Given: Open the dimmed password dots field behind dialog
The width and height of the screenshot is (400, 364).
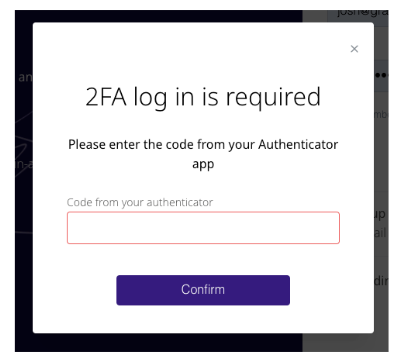Looking at the screenshot, I should (x=381, y=75).
